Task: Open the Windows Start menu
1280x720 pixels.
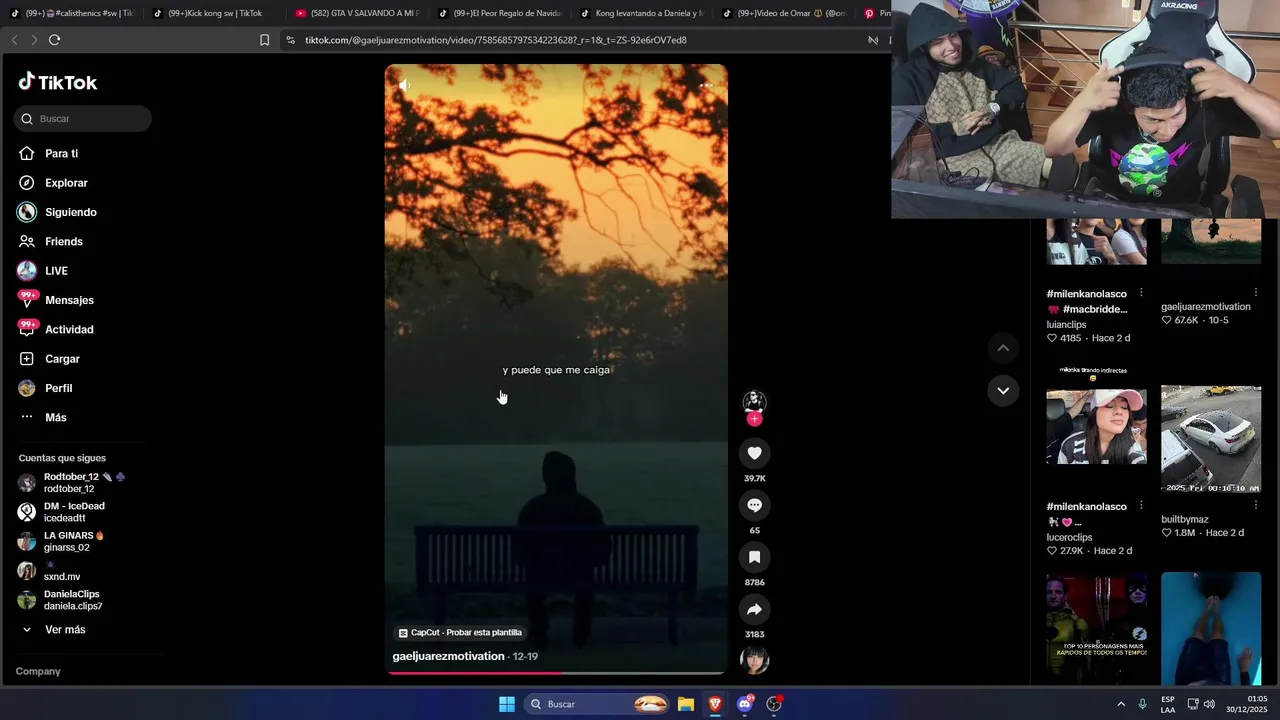Action: [507, 704]
